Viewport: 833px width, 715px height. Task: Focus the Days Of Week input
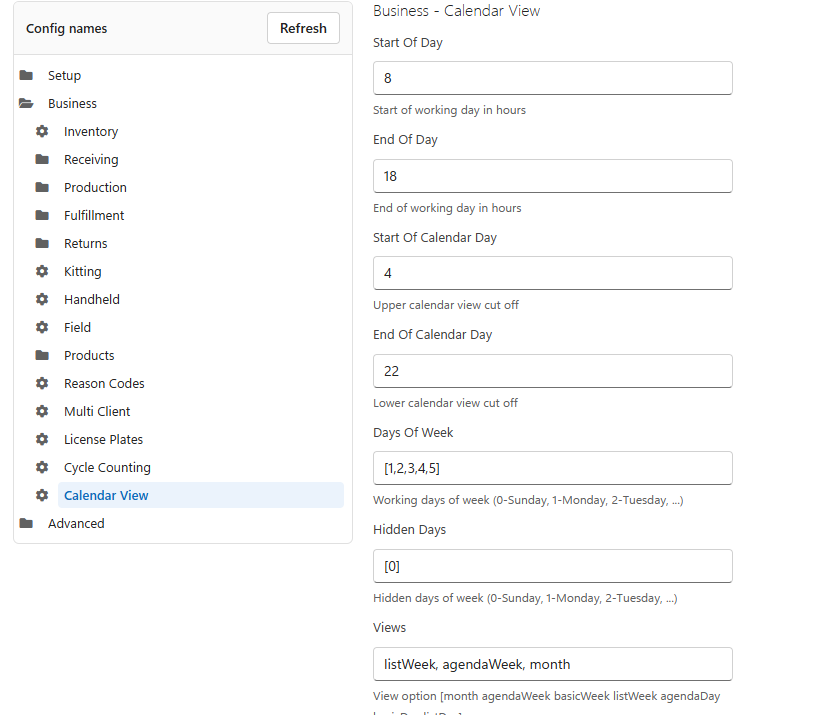coord(552,468)
